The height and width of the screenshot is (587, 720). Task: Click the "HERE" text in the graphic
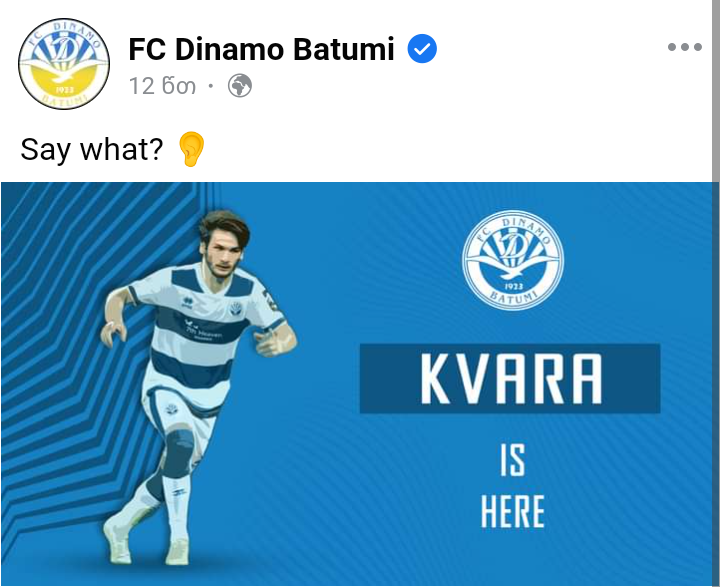(512, 512)
